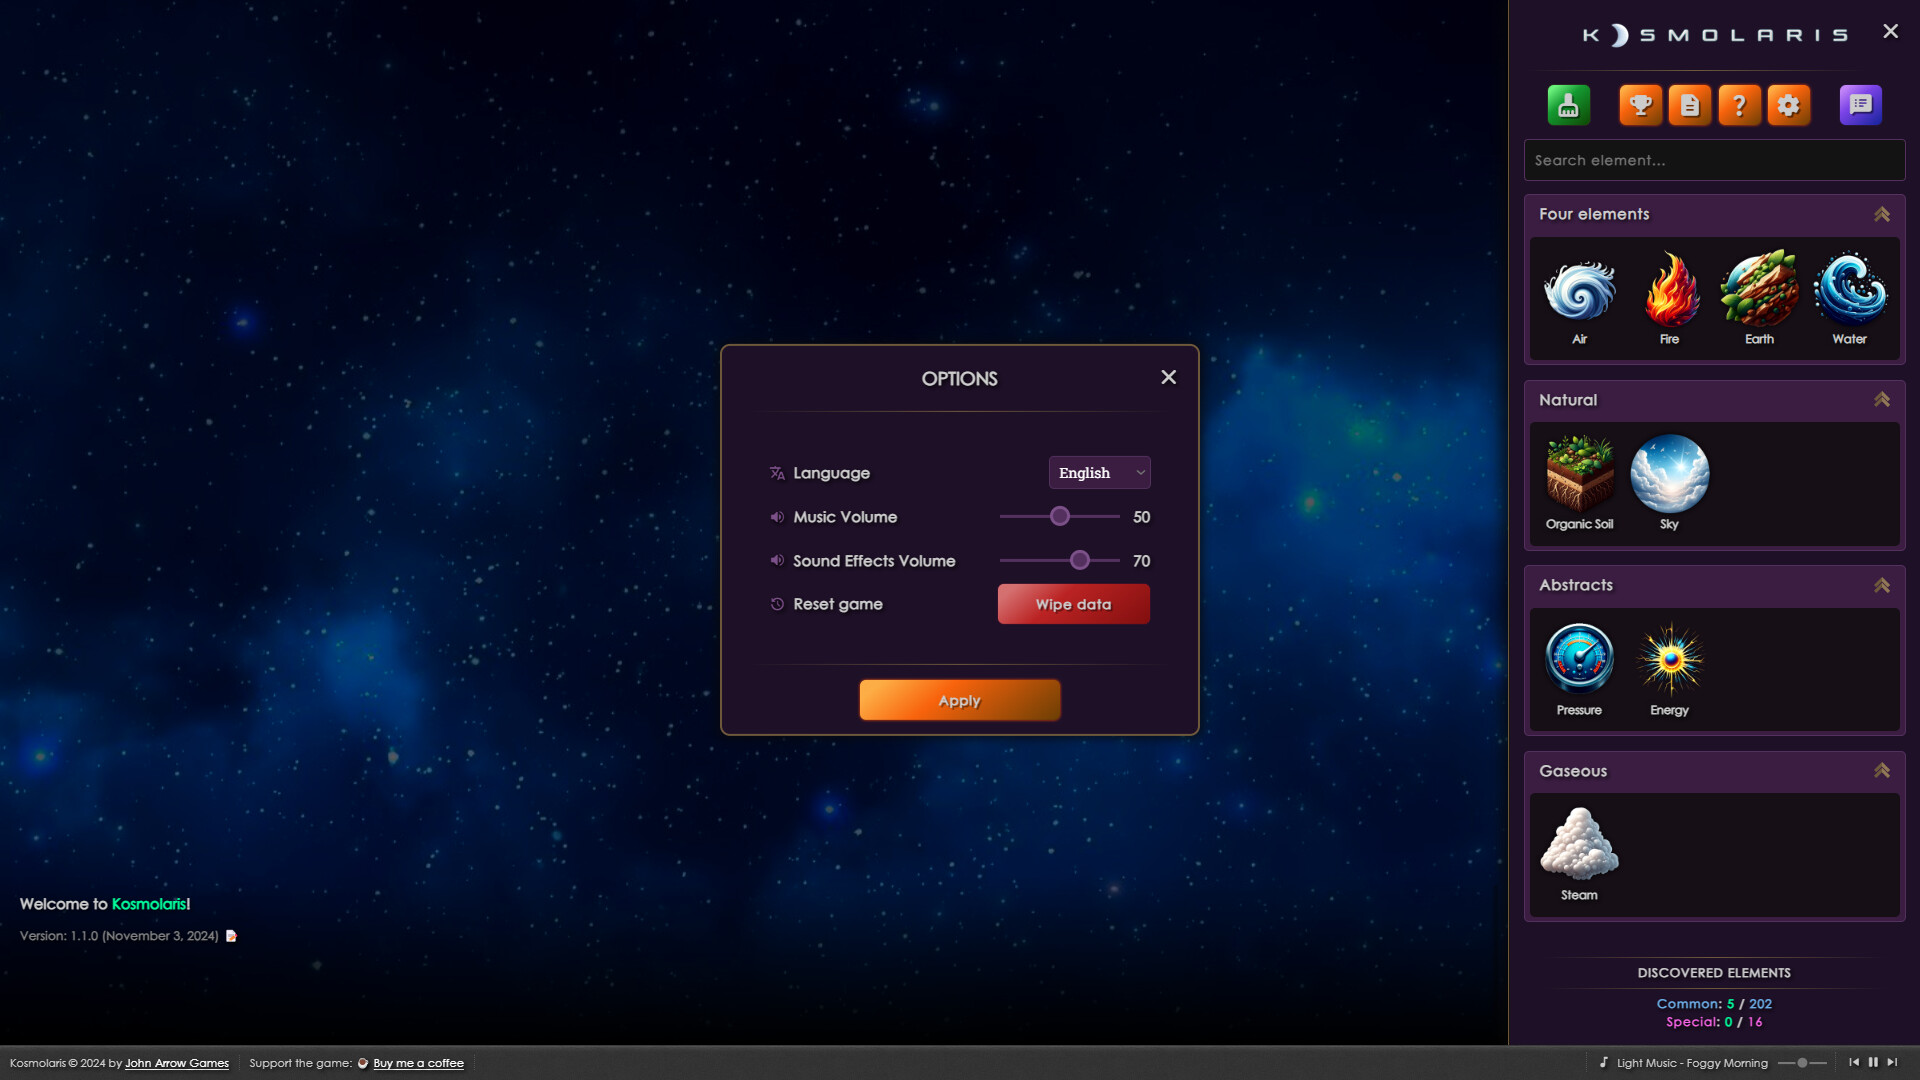The height and width of the screenshot is (1080, 1920).
Task: Click the Sky element icon
Action: (x=1669, y=478)
